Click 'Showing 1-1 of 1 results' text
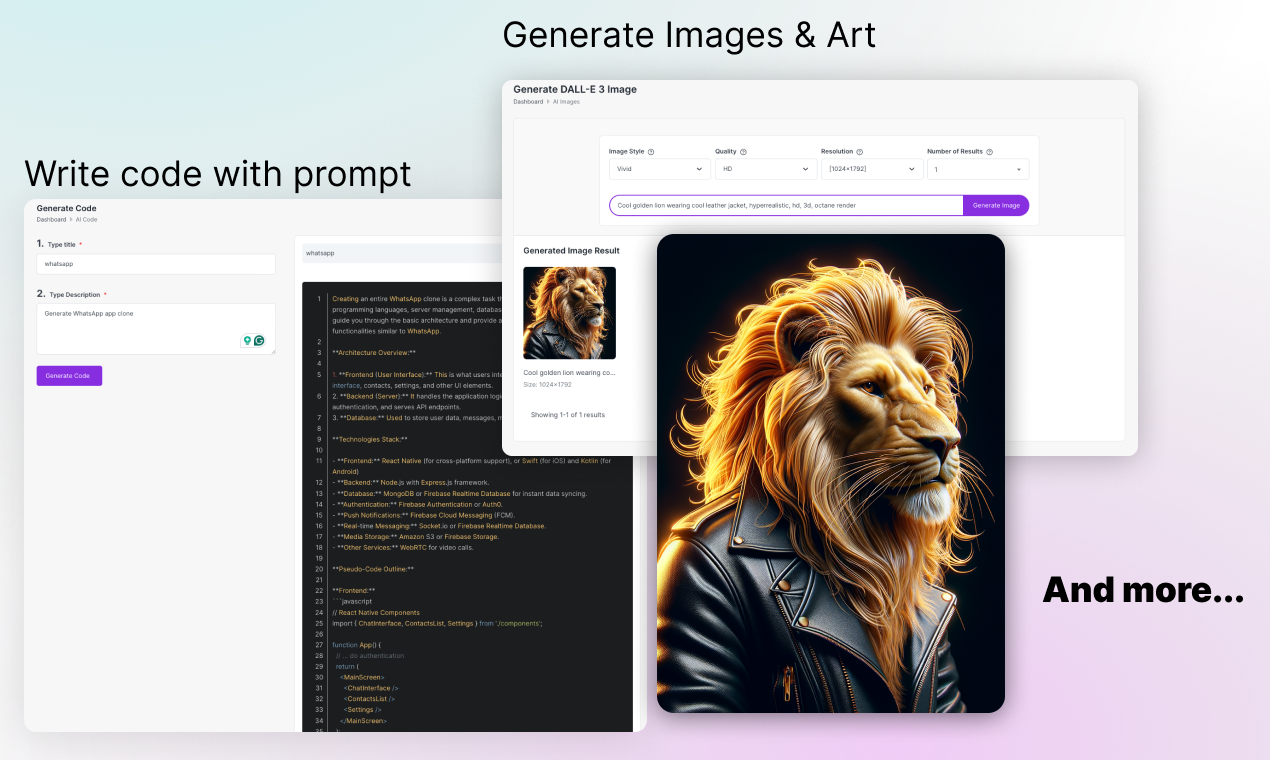 [568, 414]
